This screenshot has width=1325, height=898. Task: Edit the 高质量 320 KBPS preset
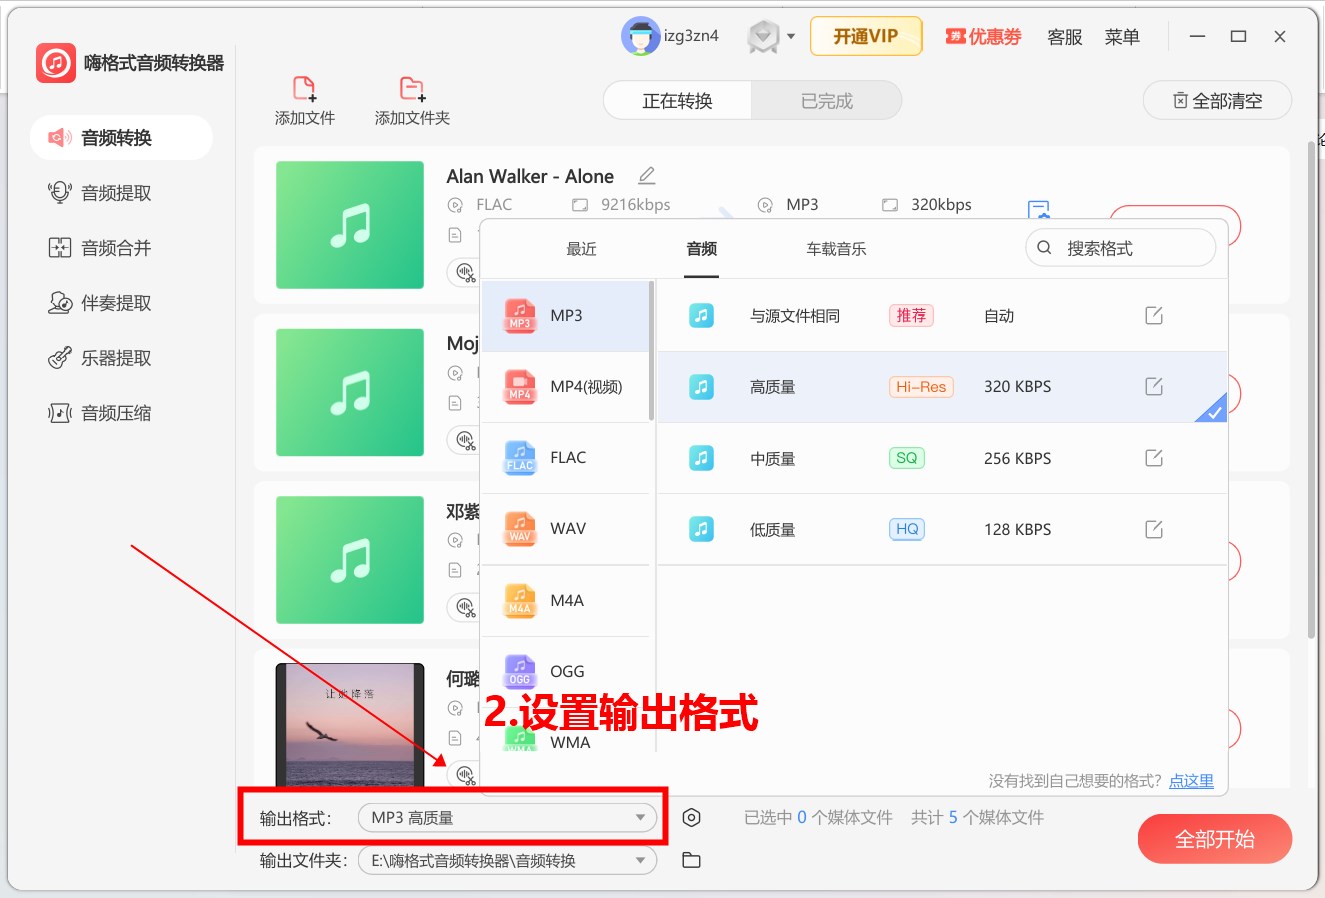click(x=1154, y=387)
